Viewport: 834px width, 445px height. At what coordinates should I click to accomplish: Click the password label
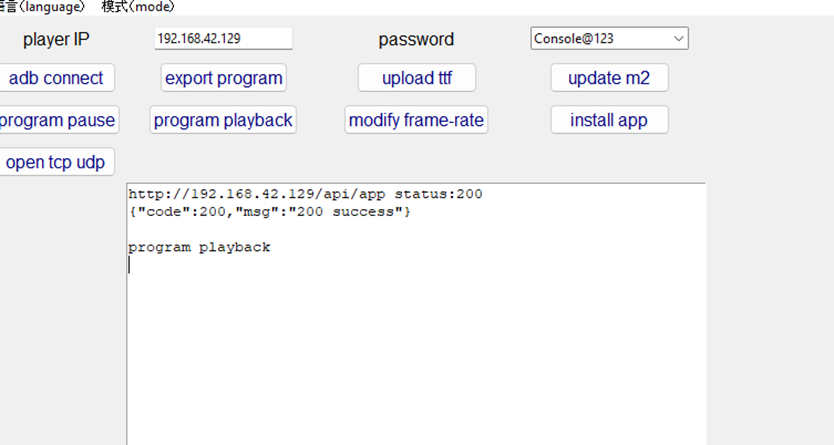coord(416,40)
